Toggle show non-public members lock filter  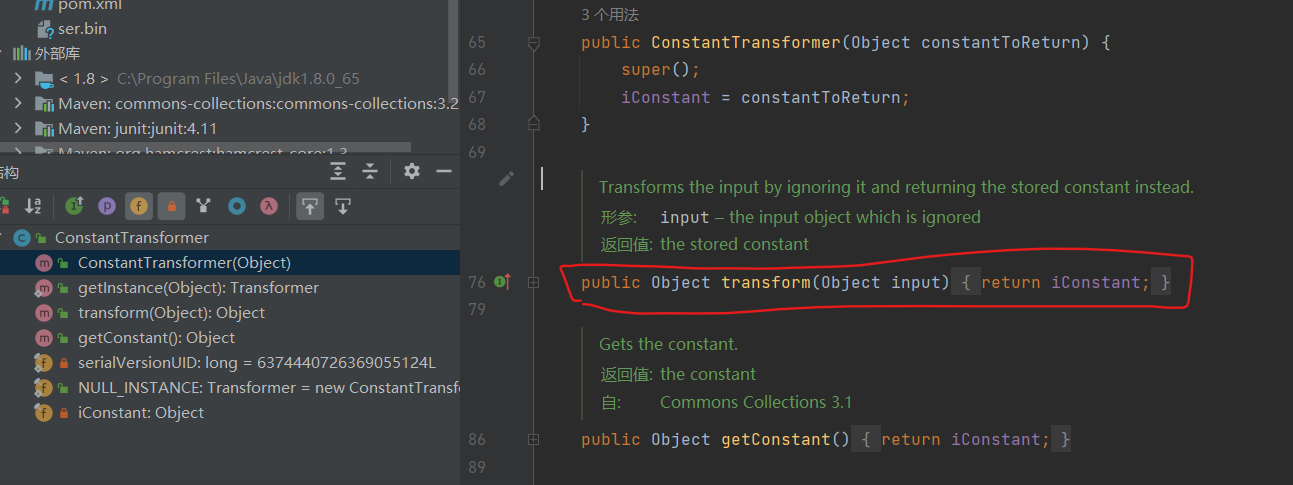[x=171, y=206]
